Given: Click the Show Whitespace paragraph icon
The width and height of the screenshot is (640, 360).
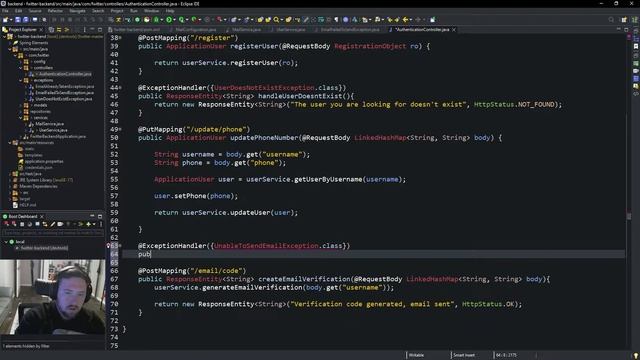Looking at the screenshot, I should click(x=336, y=20).
